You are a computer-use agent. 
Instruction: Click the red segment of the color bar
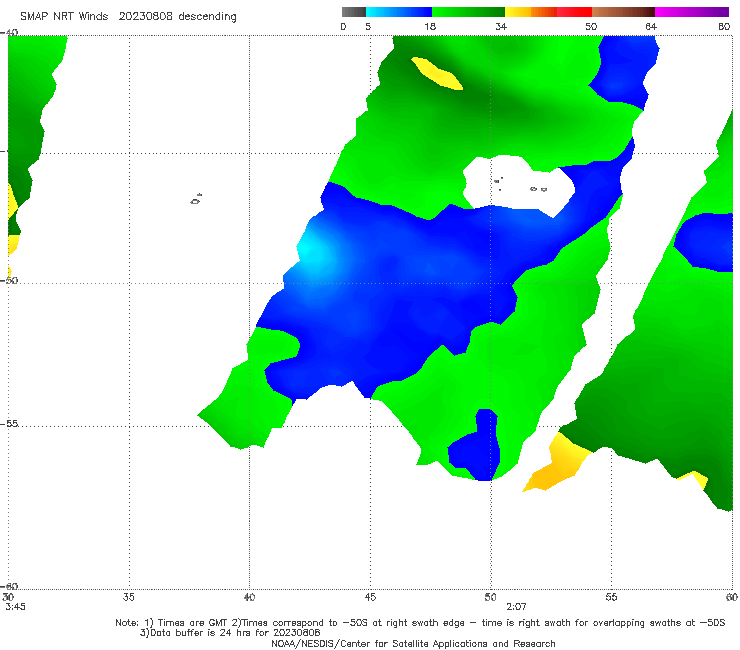[x=574, y=12]
